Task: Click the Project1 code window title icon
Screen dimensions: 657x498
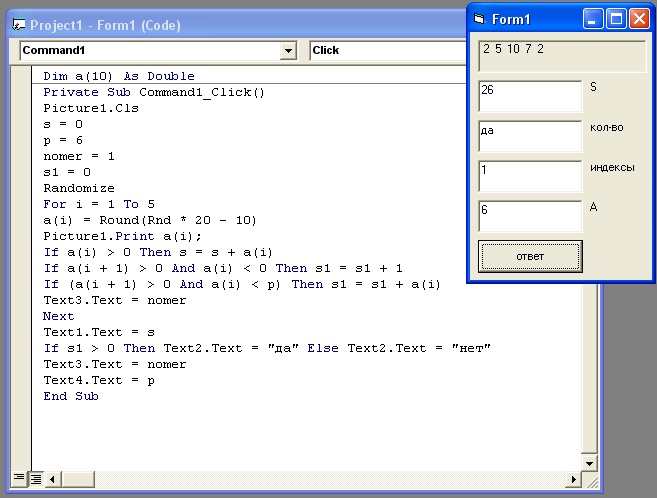Action: click(18, 25)
